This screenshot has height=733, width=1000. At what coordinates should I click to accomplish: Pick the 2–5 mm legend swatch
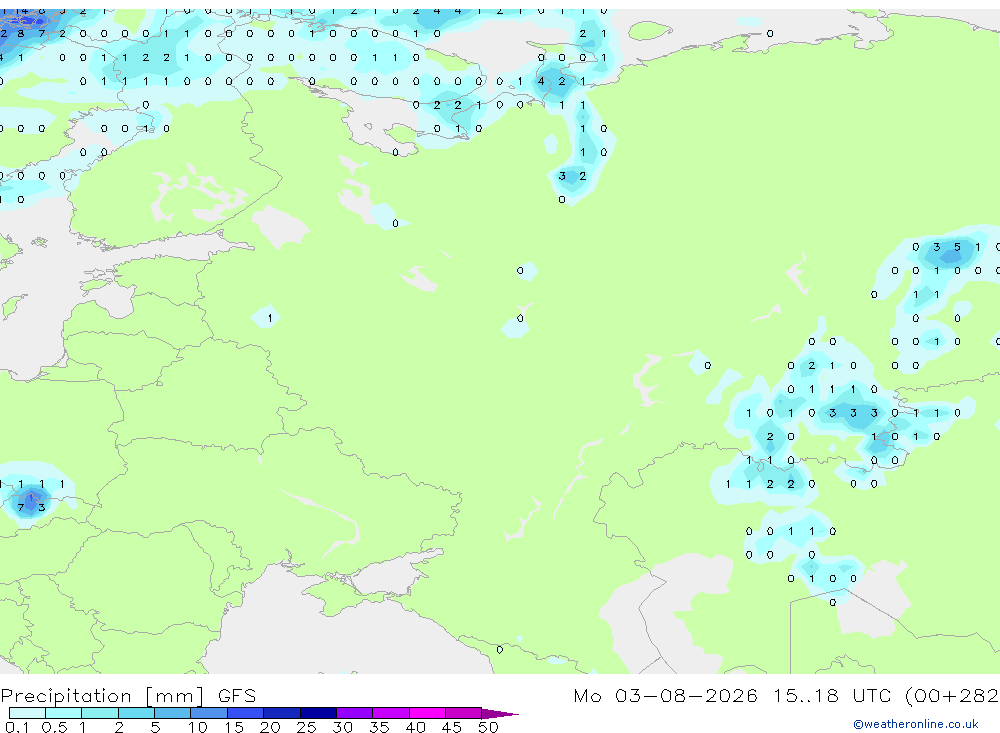(x=136, y=713)
